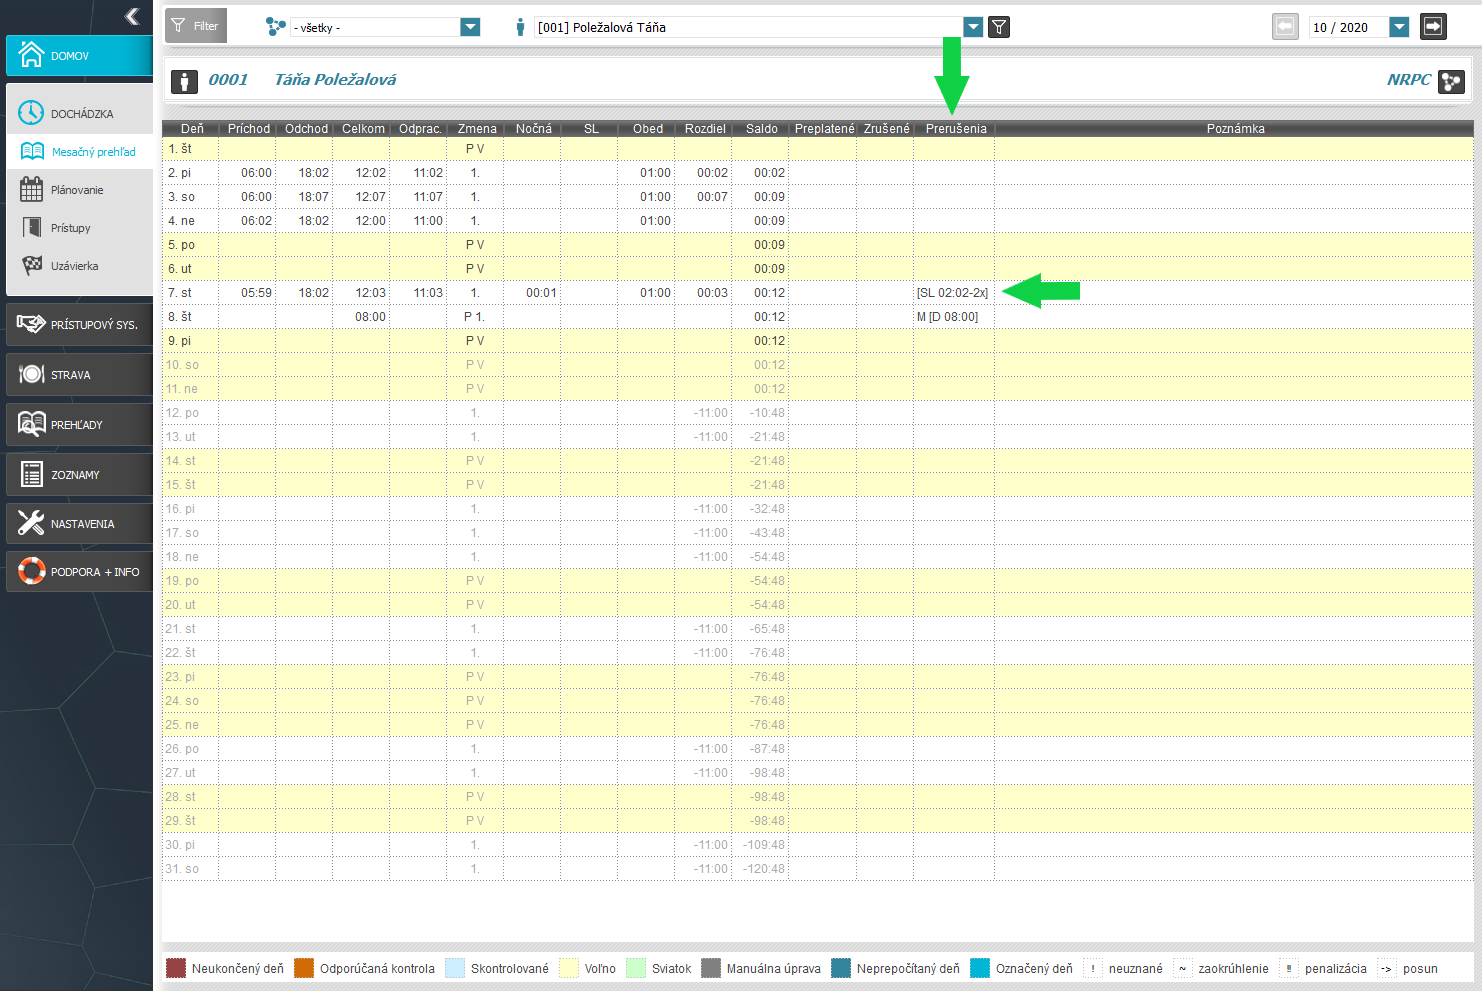Click arrival time 05:59
The width and height of the screenshot is (1482, 991).
pyautogui.click(x=256, y=293)
